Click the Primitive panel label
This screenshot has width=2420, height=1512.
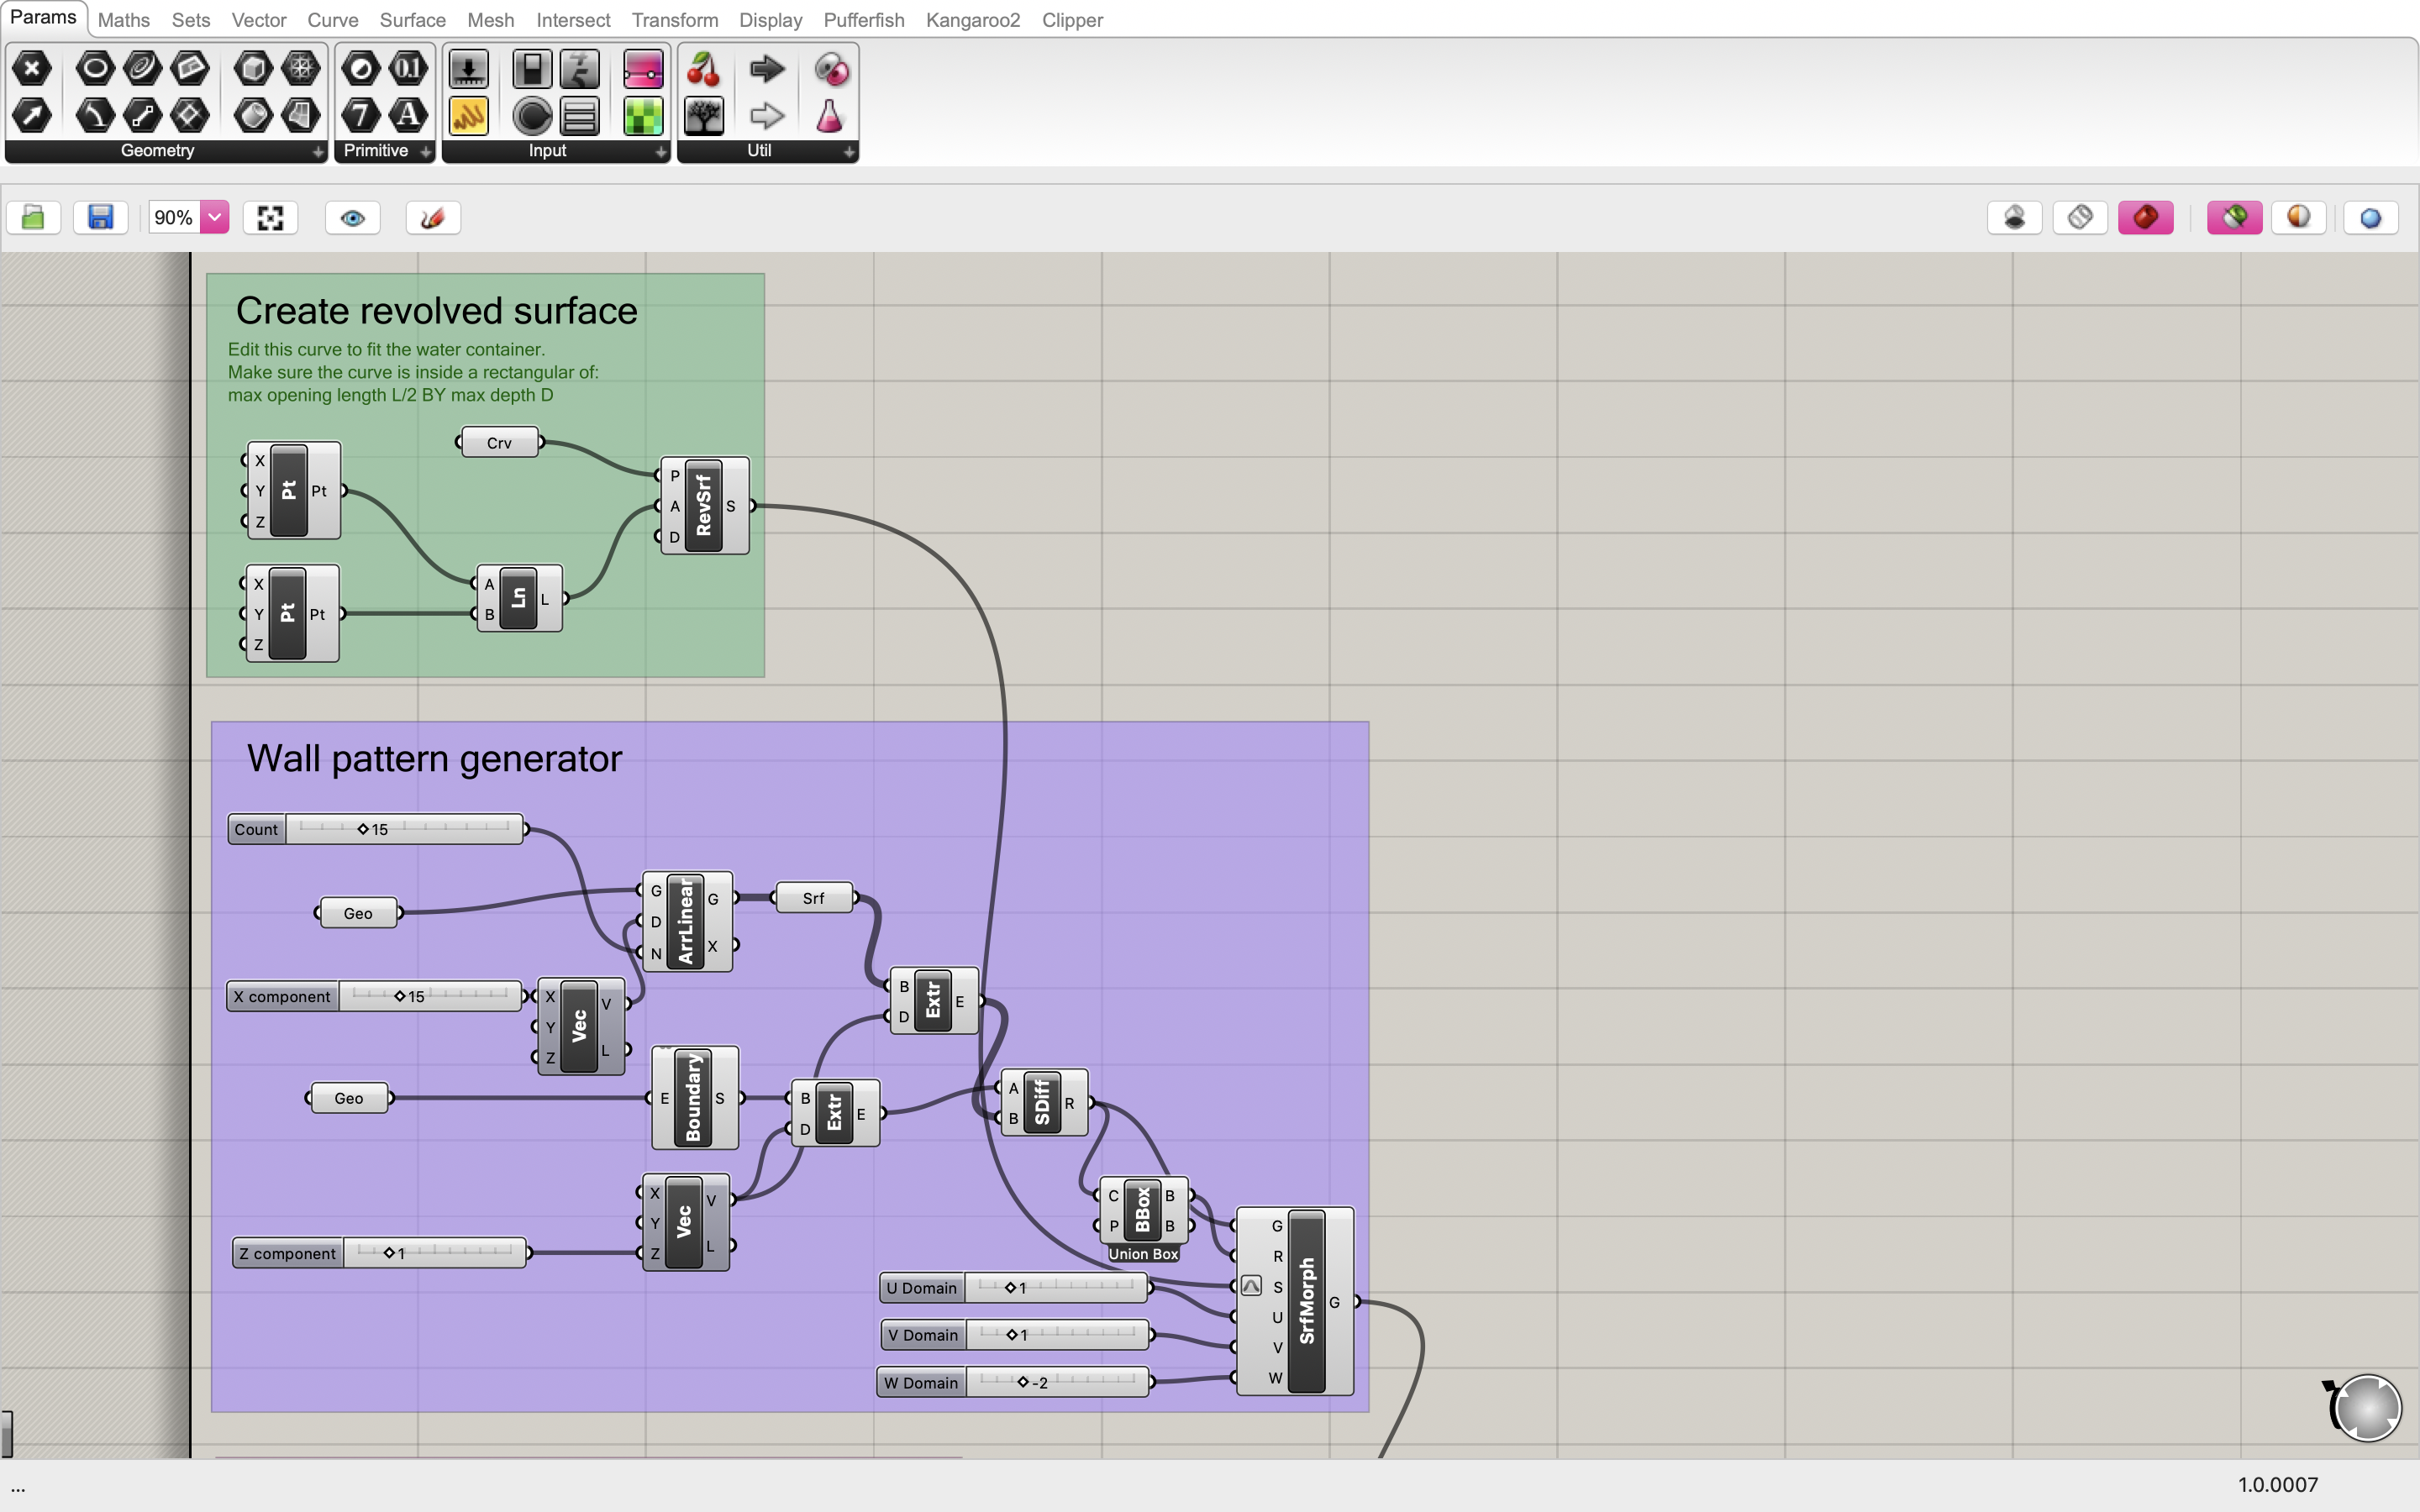[375, 151]
